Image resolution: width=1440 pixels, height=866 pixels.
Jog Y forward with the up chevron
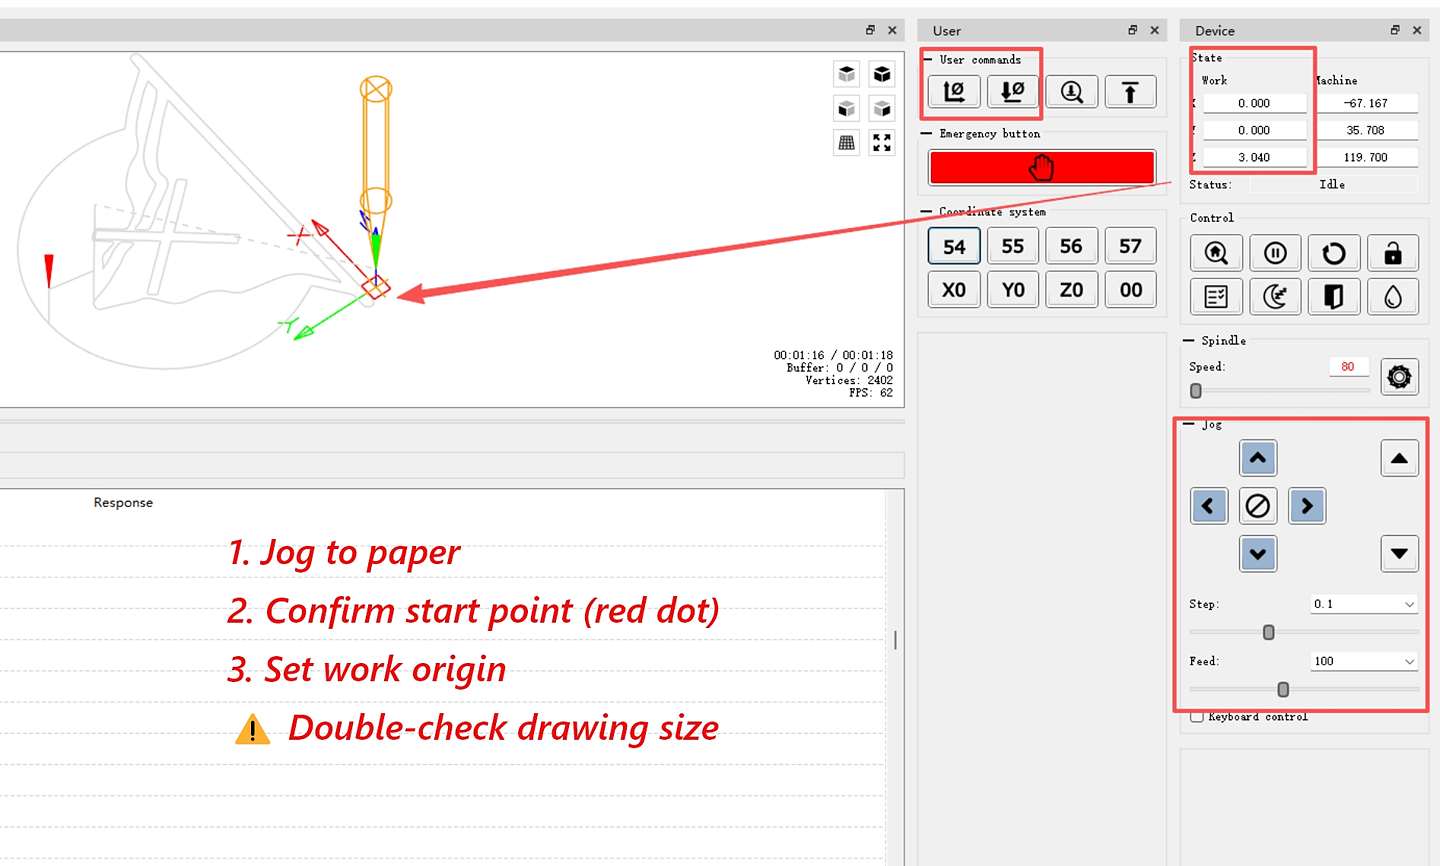[x=1258, y=458]
